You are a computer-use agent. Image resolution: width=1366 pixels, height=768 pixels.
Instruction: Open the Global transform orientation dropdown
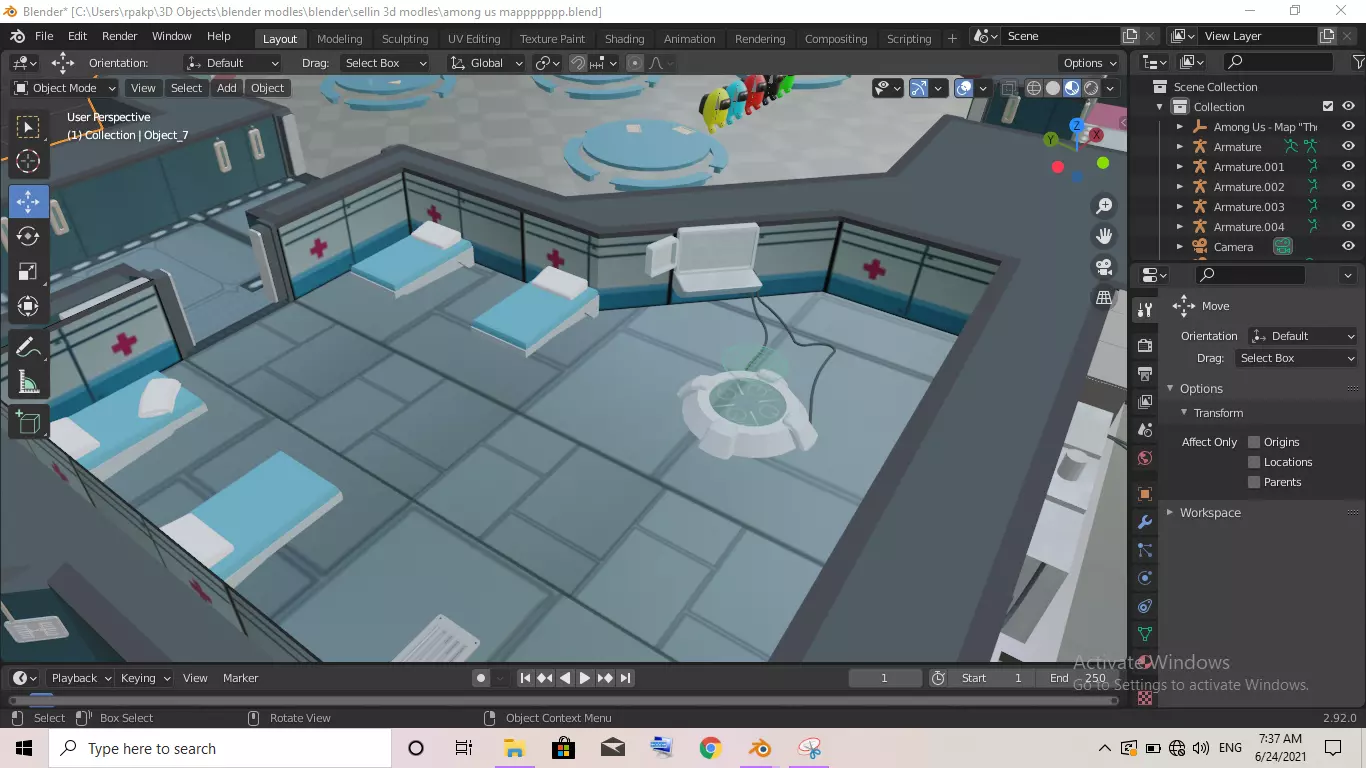tap(487, 63)
